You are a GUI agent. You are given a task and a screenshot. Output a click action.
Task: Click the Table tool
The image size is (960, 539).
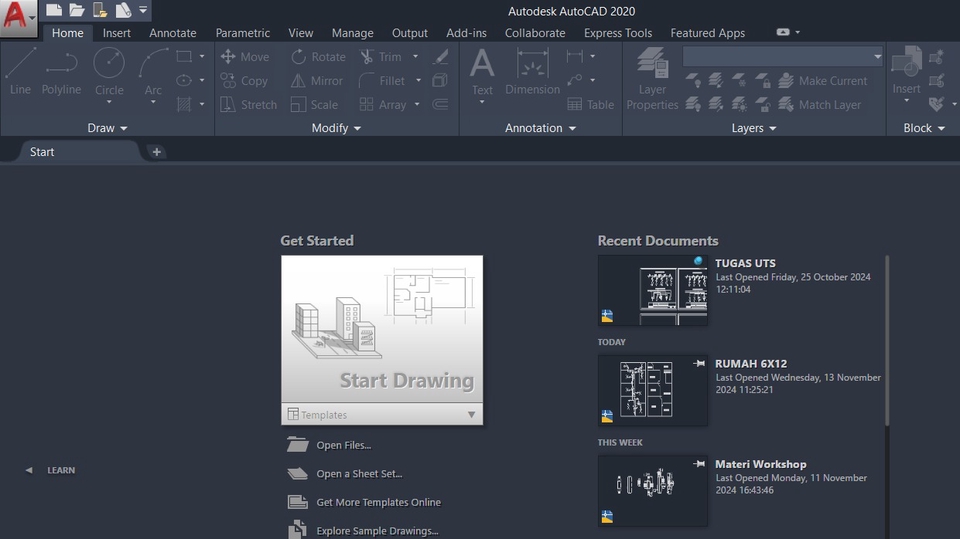591,105
